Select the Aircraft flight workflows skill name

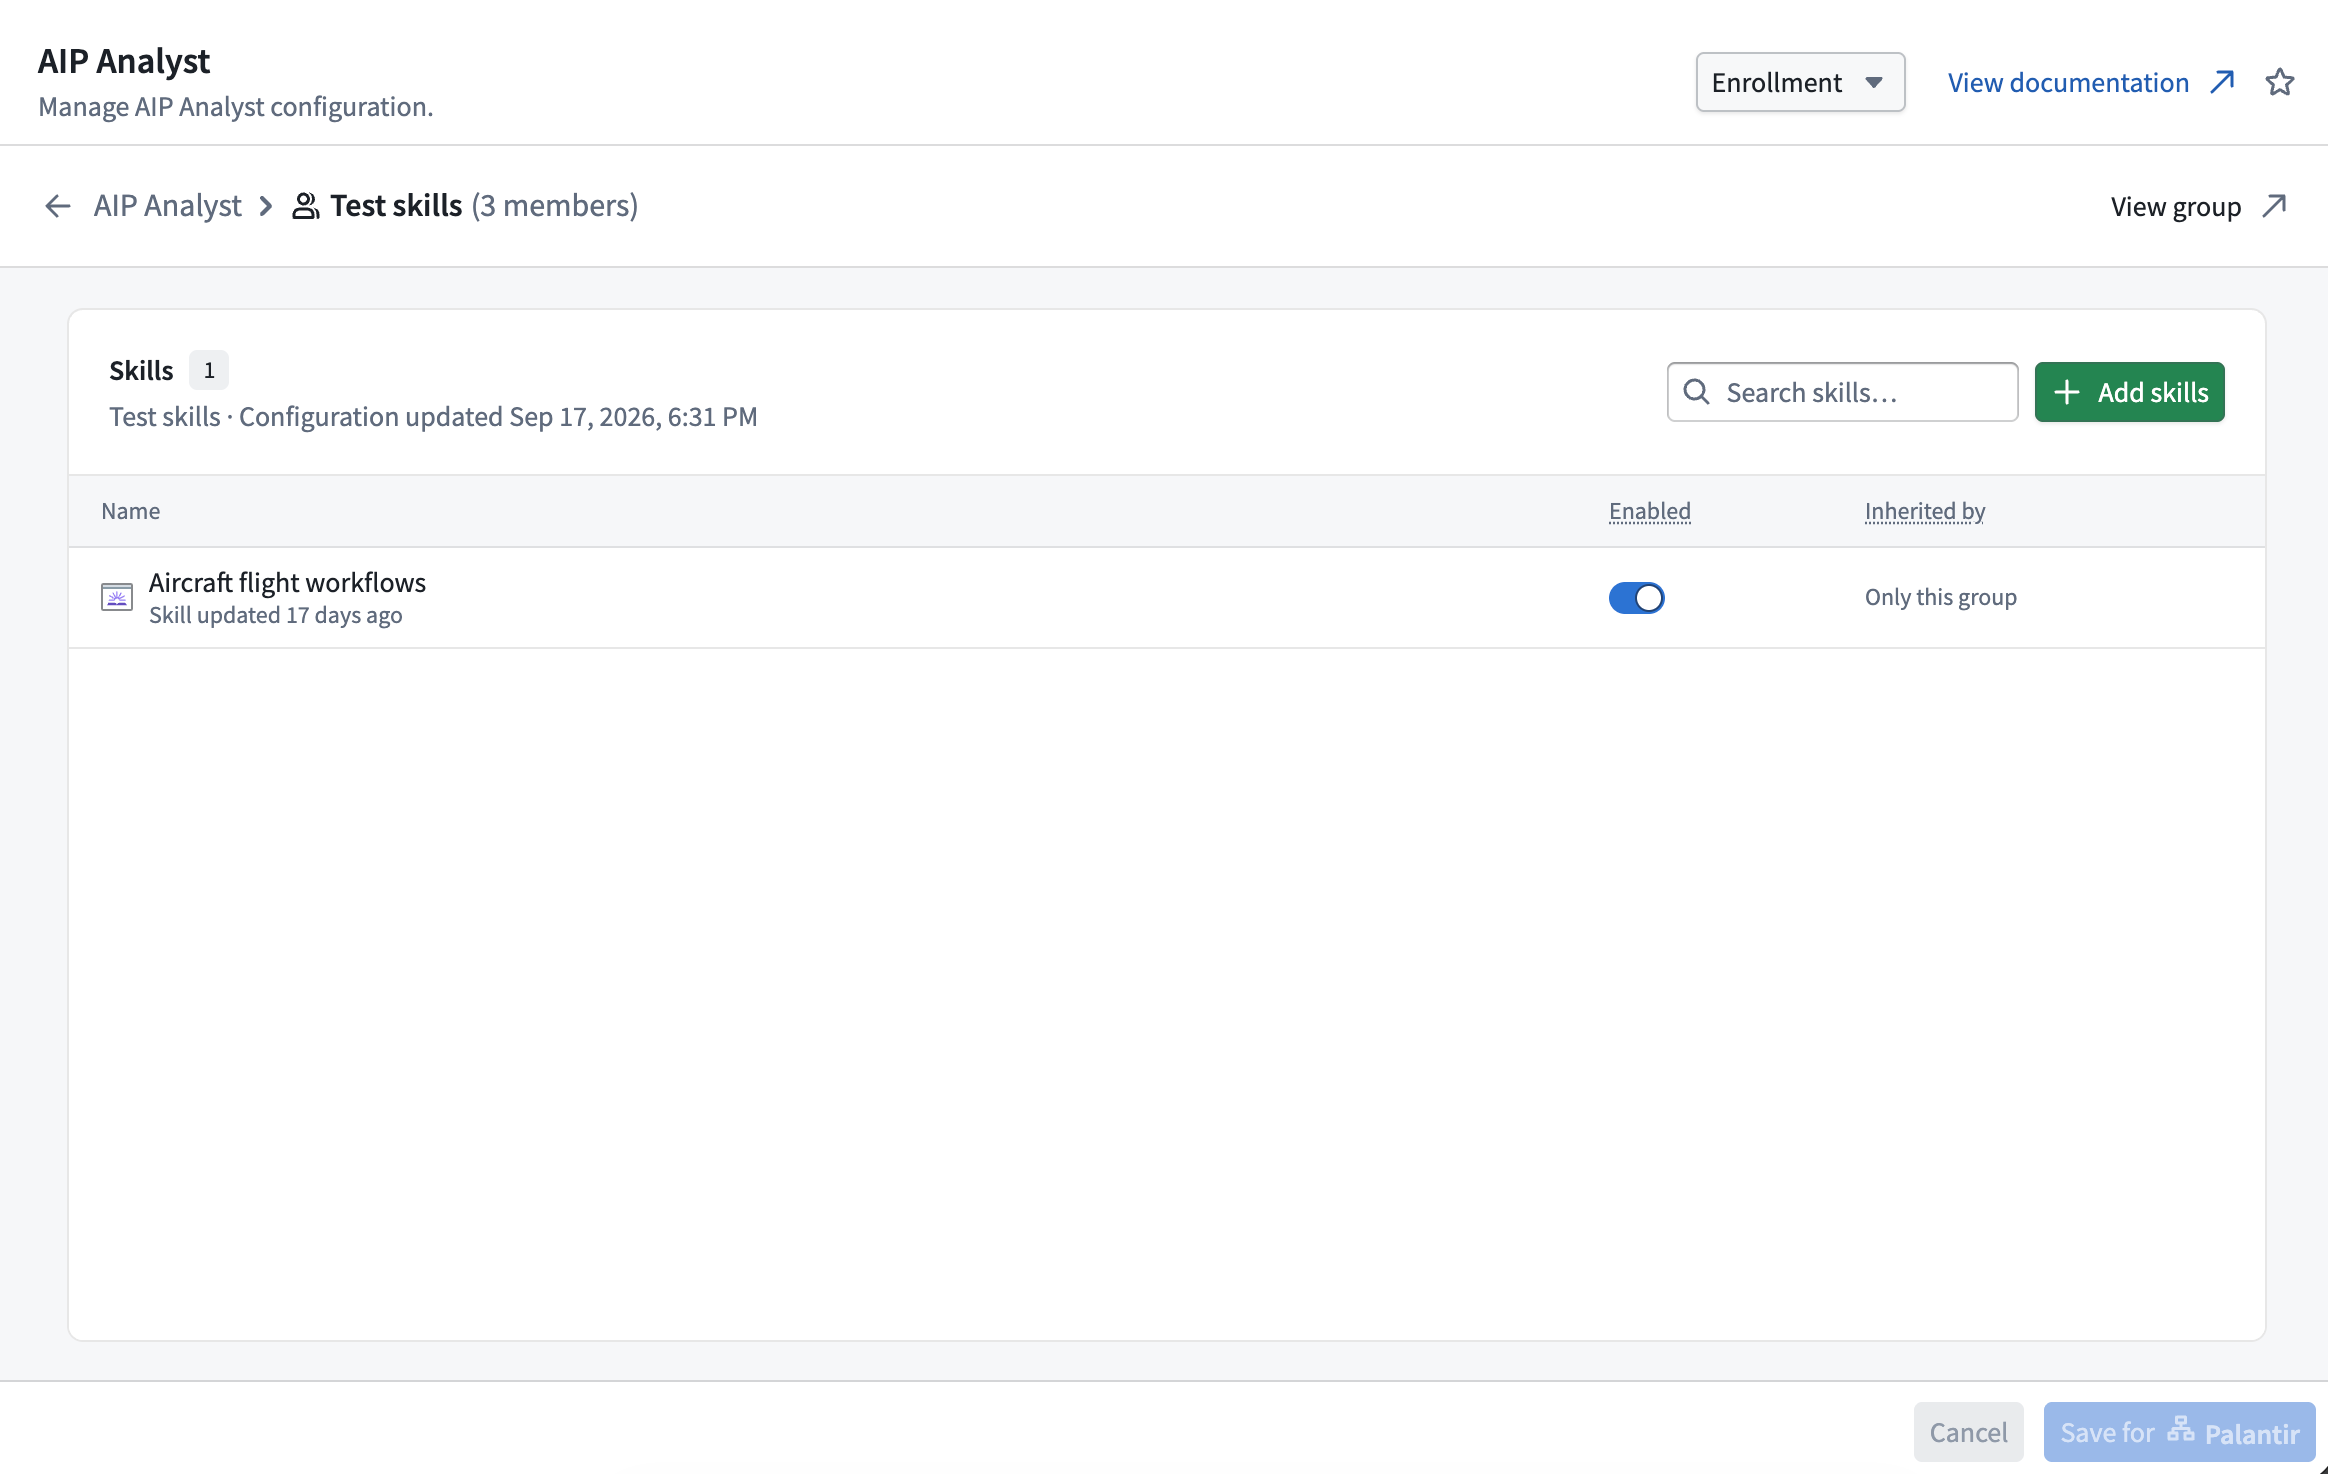click(288, 582)
